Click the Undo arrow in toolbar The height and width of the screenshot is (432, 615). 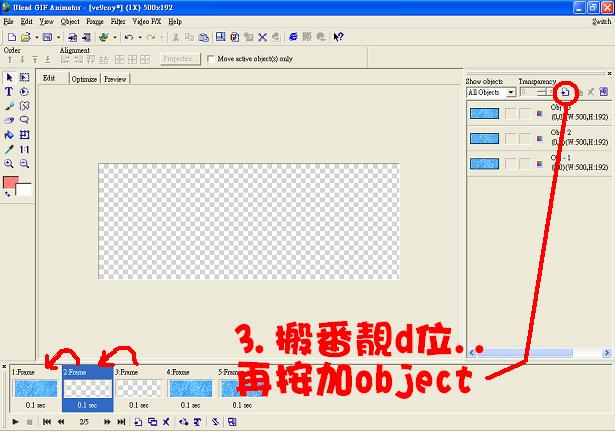click(x=128, y=38)
